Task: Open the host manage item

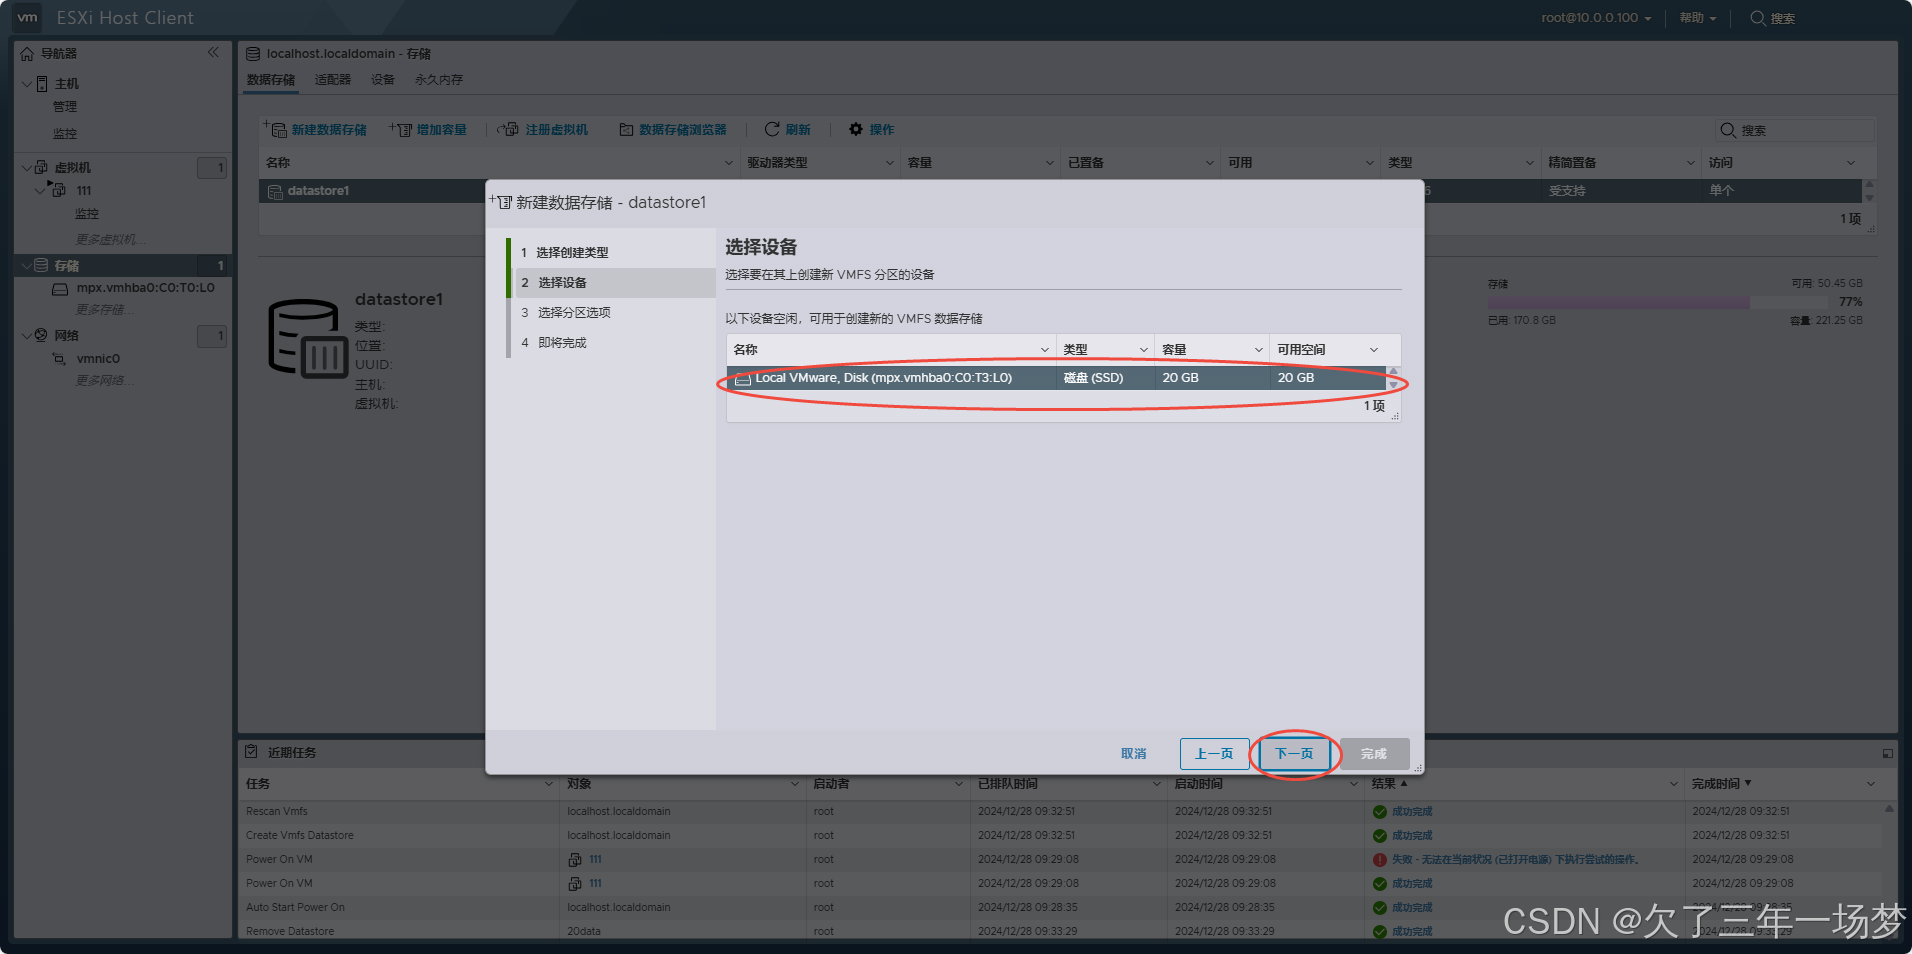Action: point(65,107)
